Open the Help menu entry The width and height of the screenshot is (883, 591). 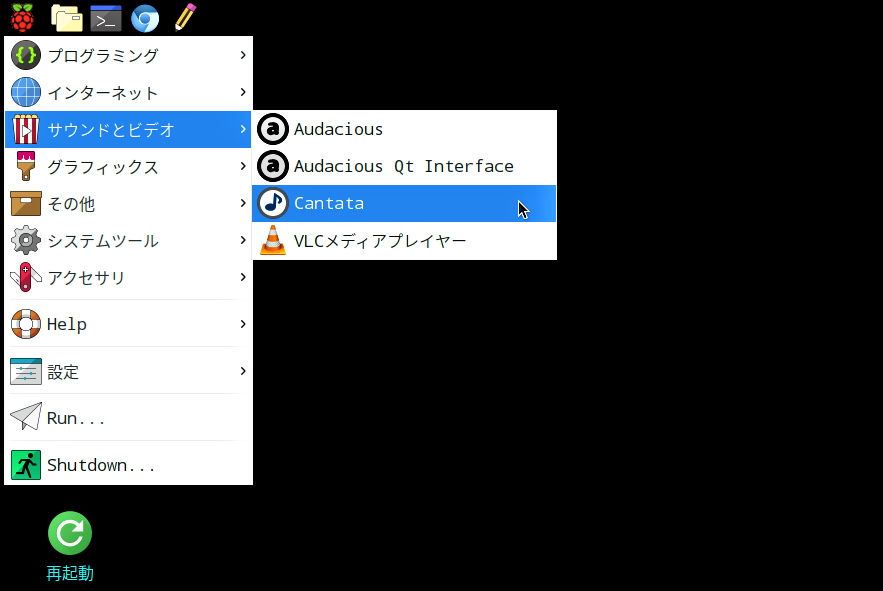tap(128, 324)
